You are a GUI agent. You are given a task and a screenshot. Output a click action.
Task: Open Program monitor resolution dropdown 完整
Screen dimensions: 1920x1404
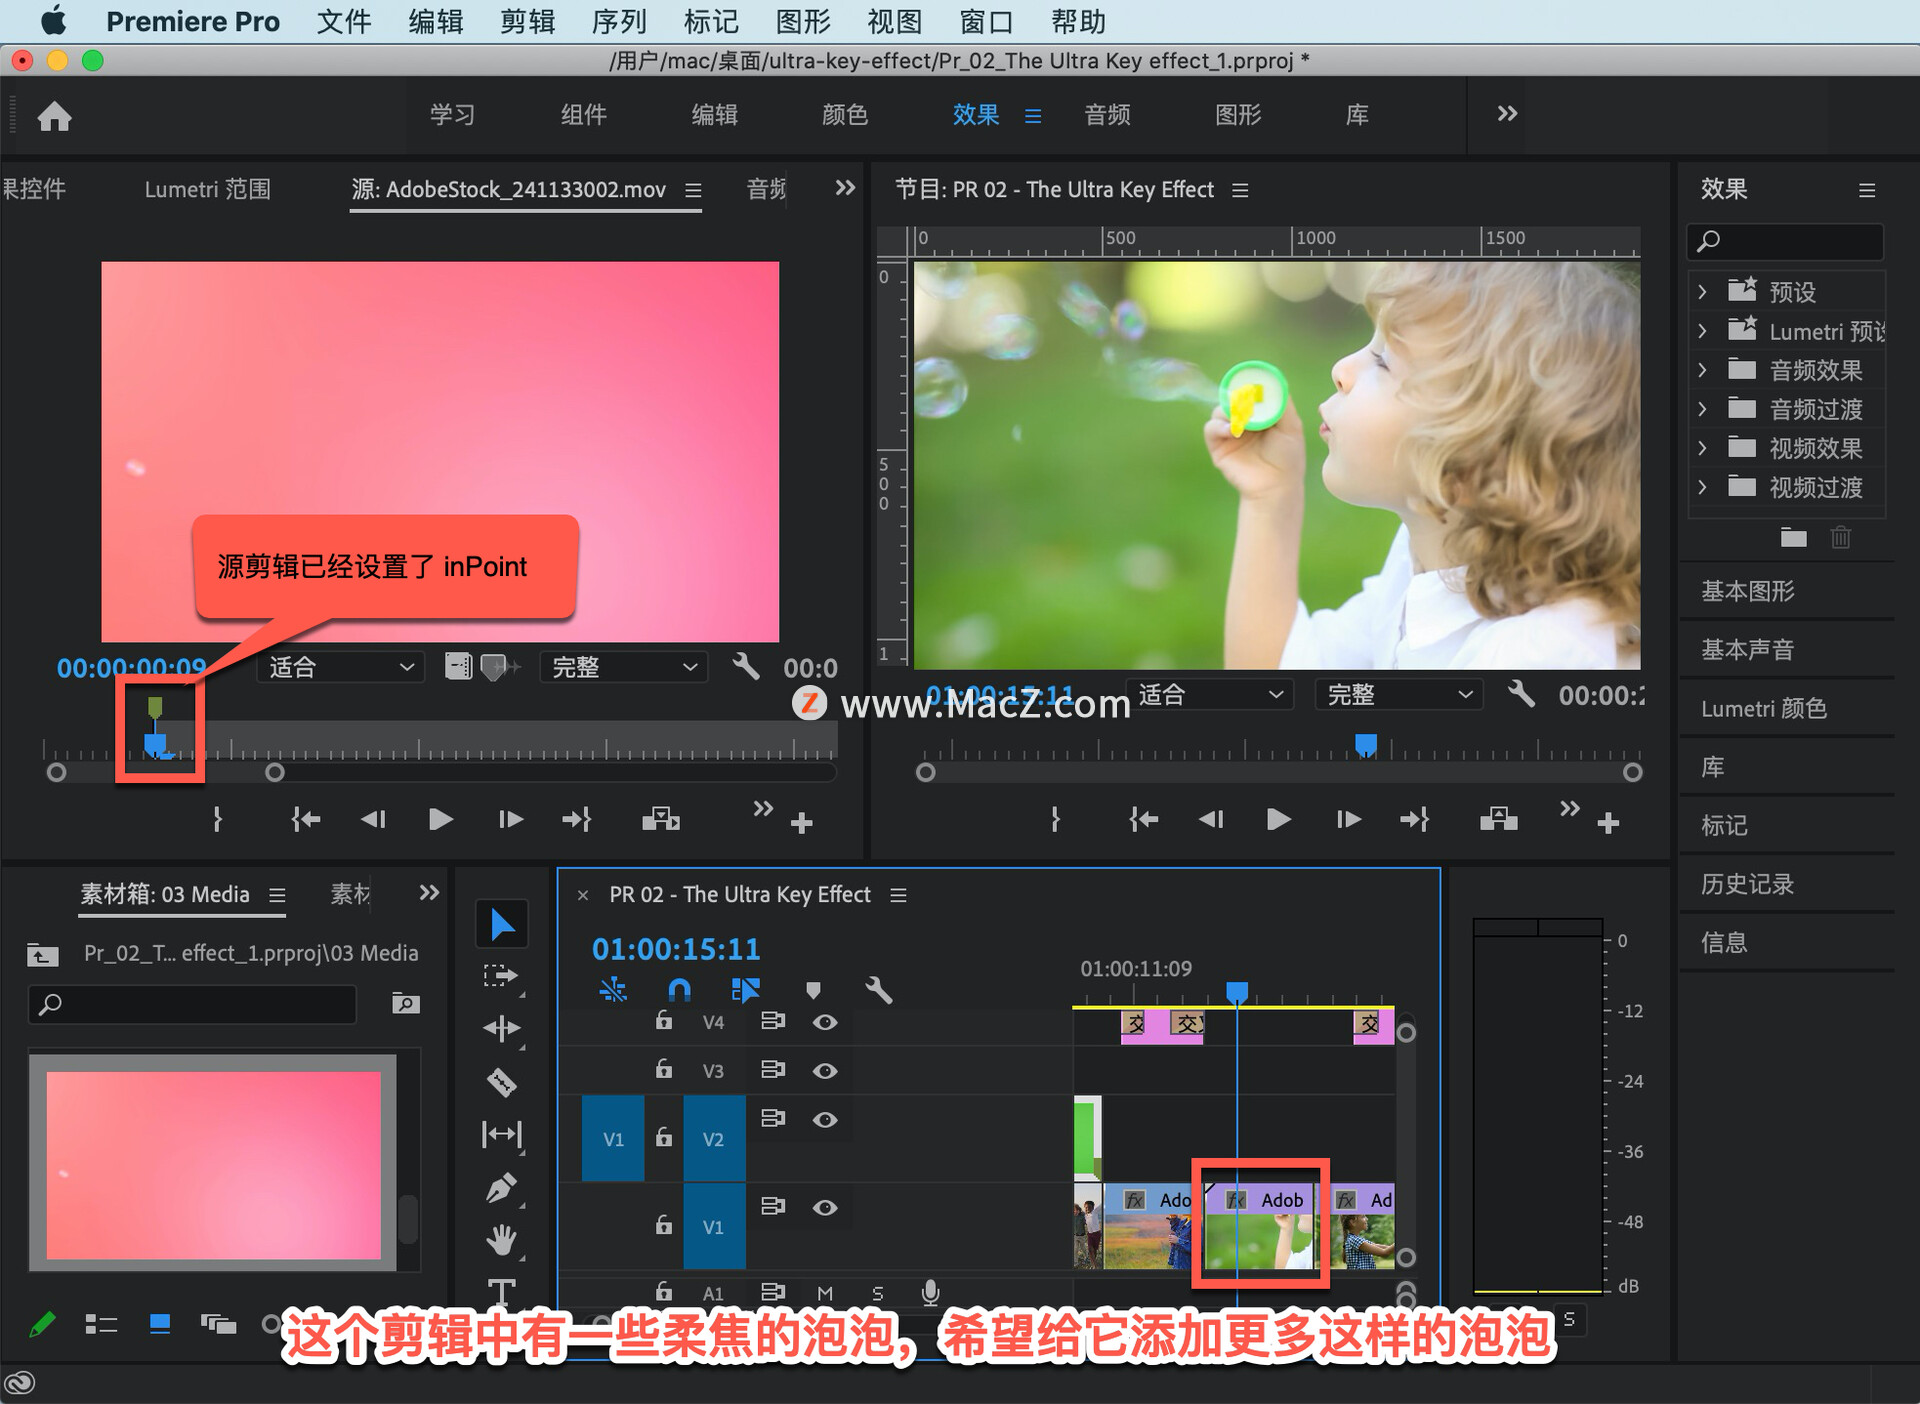(1398, 694)
